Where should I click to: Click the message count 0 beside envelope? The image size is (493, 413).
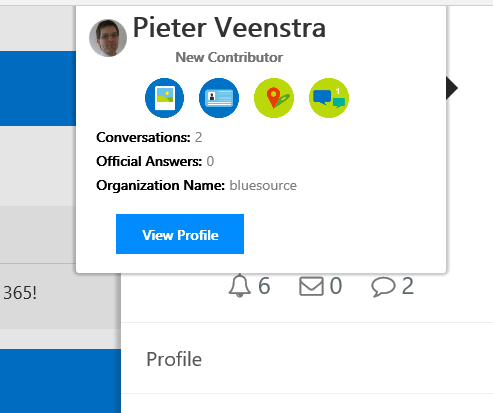point(336,286)
